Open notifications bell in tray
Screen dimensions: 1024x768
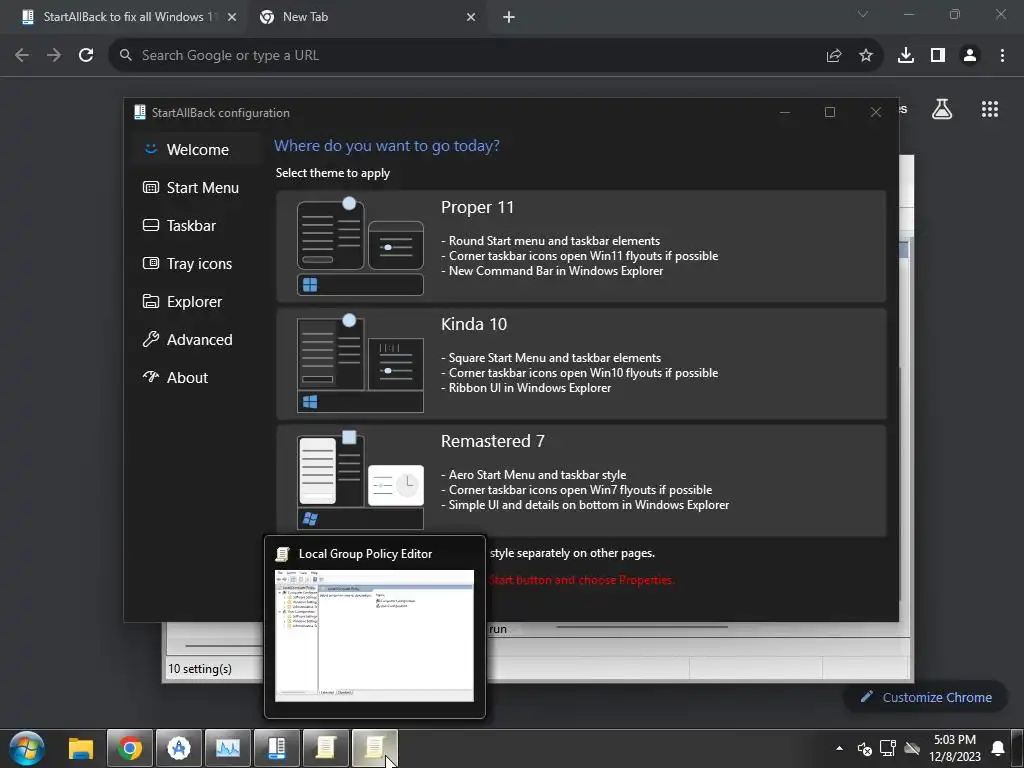click(x=998, y=748)
